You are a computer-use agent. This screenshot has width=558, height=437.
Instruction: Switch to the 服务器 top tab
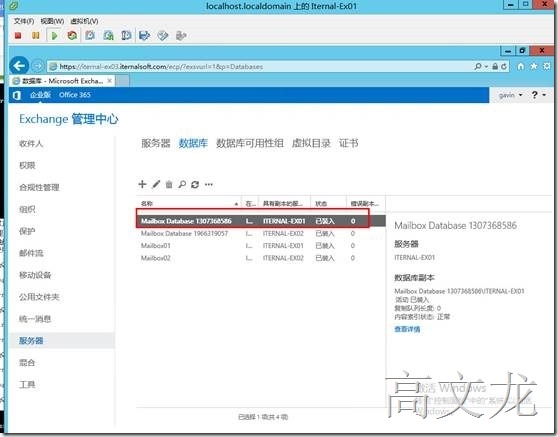[156, 143]
